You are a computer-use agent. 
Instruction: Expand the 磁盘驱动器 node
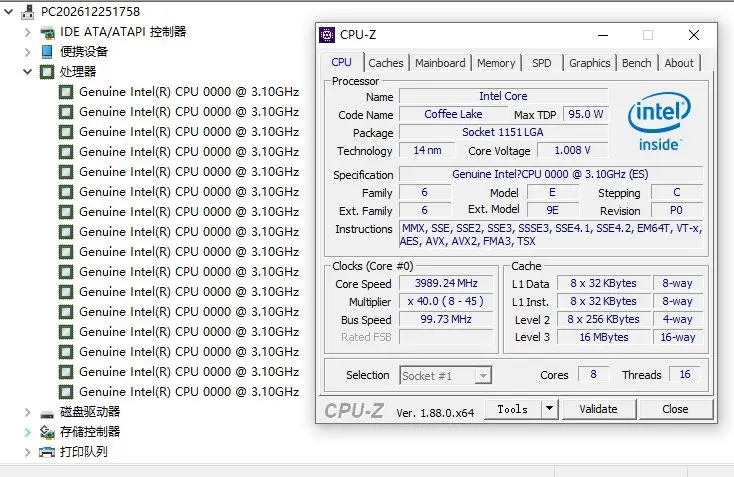click(x=28, y=412)
